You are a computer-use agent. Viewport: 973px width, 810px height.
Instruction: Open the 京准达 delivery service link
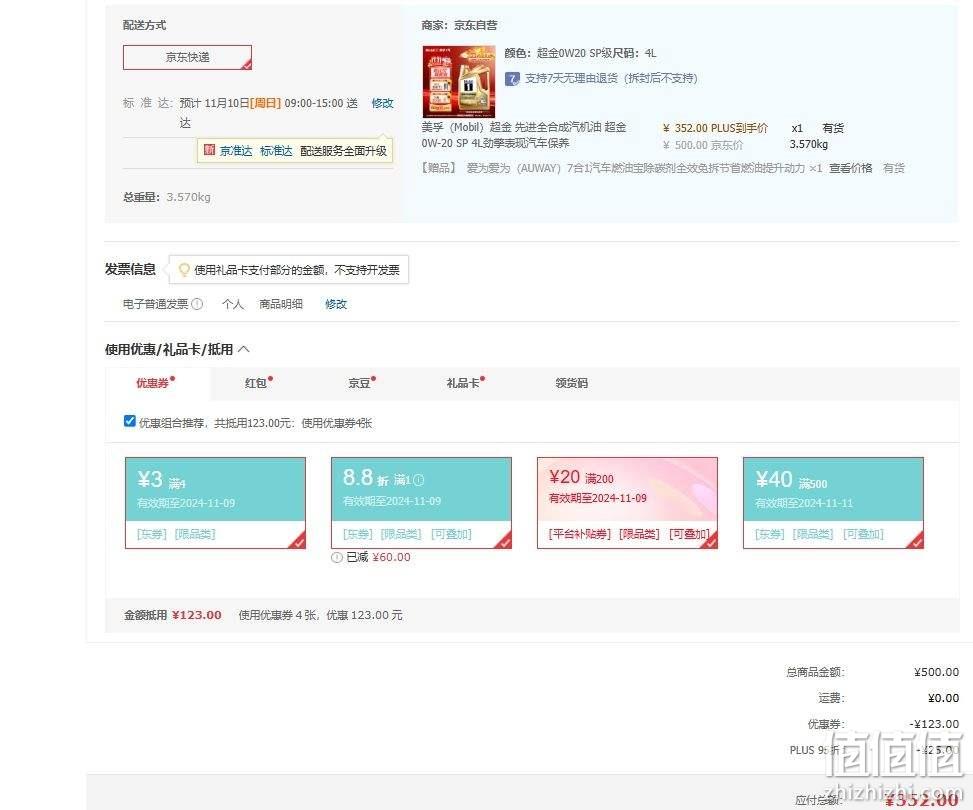pyautogui.click(x=236, y=151)
